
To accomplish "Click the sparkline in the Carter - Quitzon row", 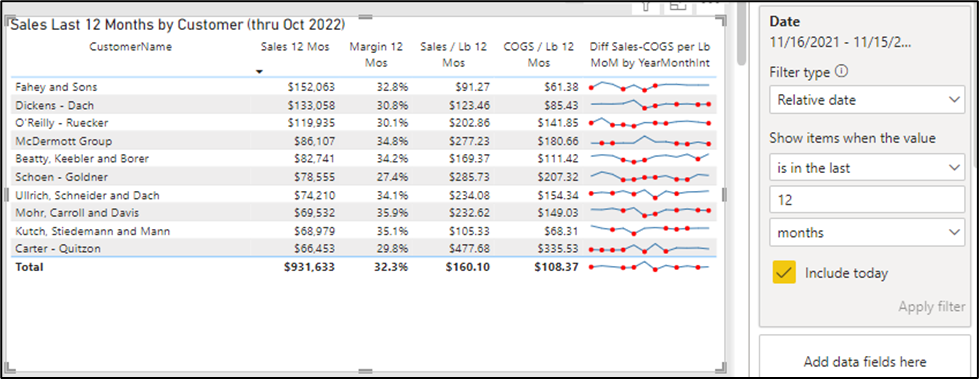I will click(650, 249).
